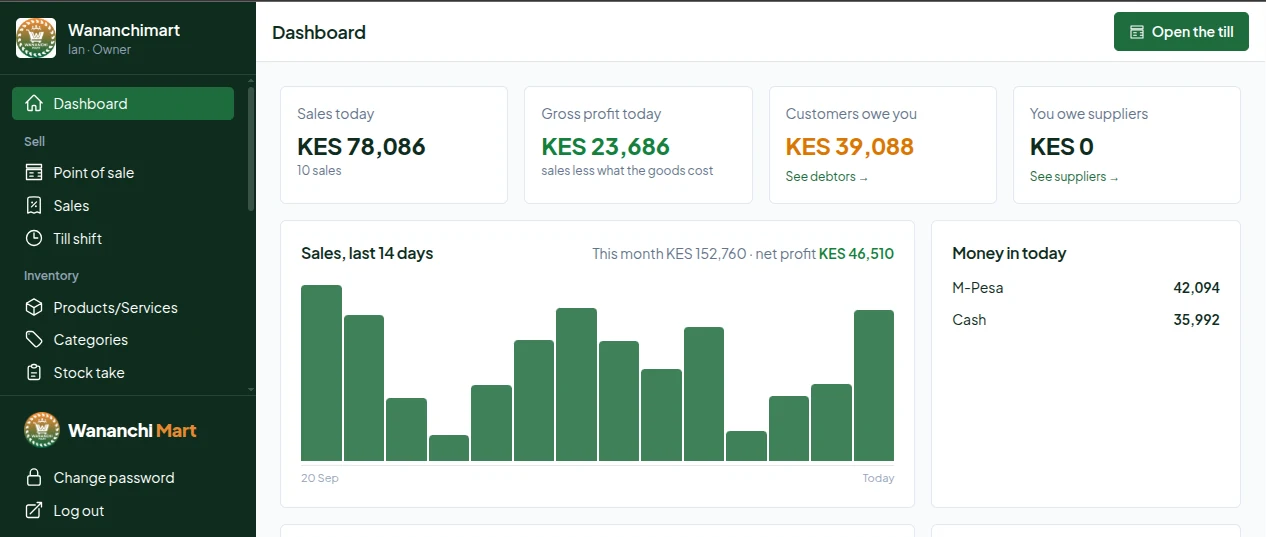The width and height of the screenshot is (1266, 537).
Task: Open the Sales page
Action: point(123,205)
